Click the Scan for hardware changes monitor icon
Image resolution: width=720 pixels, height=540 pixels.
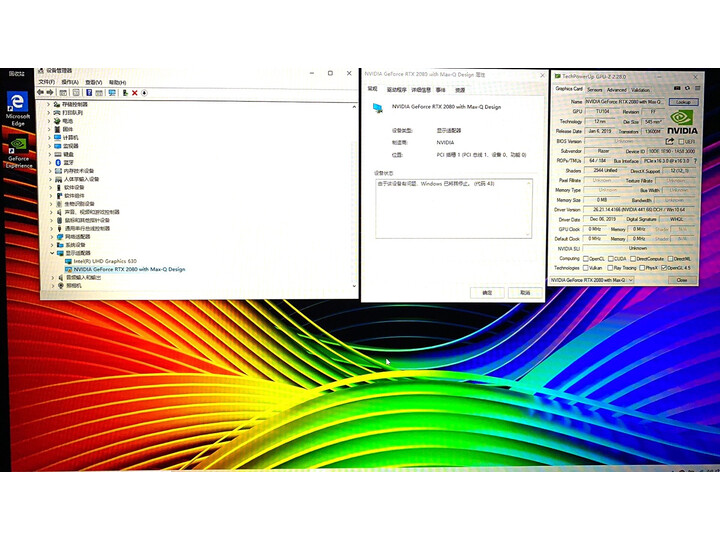[112, 93]
